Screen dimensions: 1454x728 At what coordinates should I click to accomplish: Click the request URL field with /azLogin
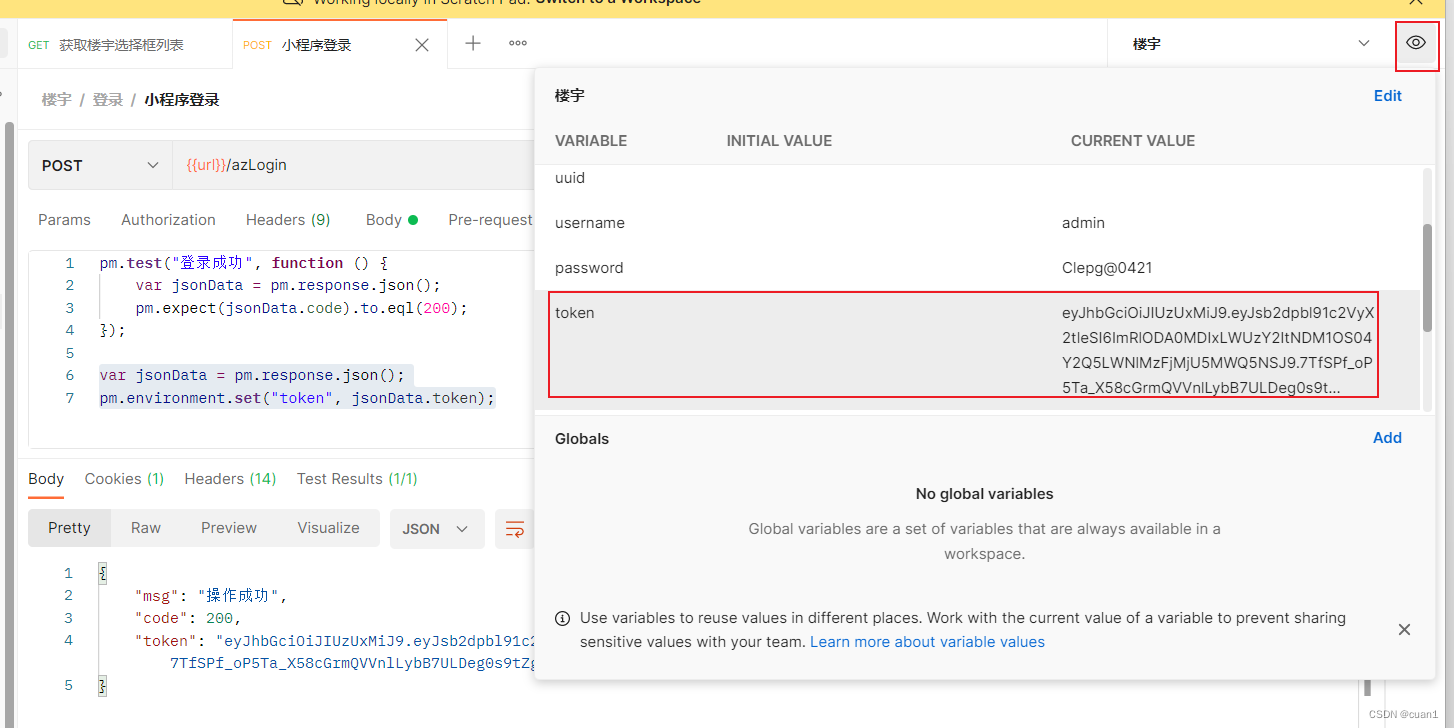352,165
